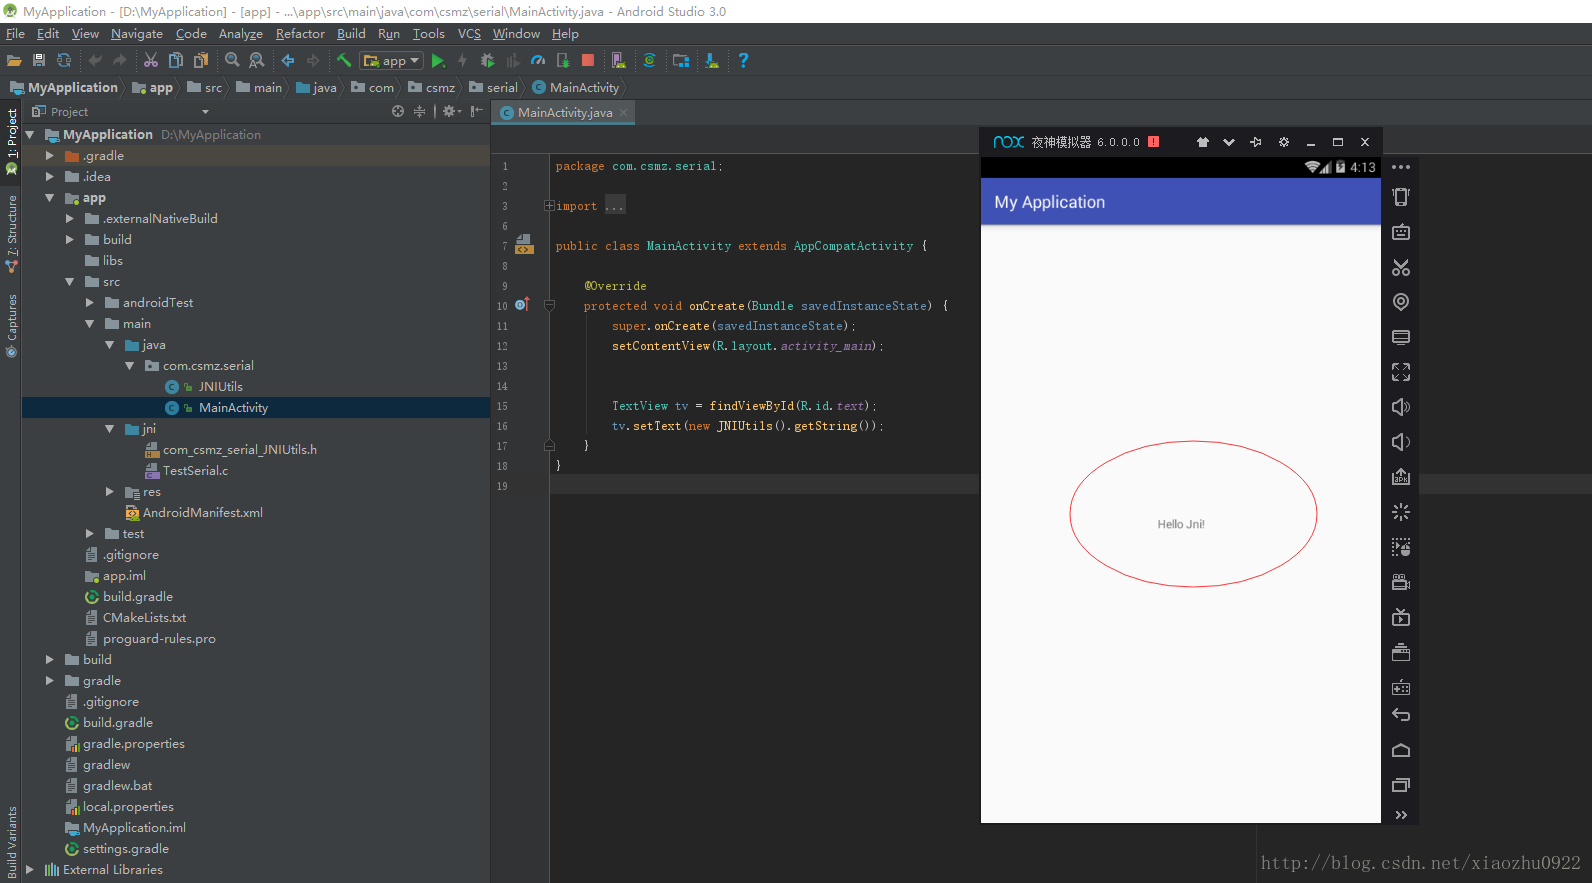The image size is (1592, 883).
Task: Open the Refactor menu
Action: 300,34
